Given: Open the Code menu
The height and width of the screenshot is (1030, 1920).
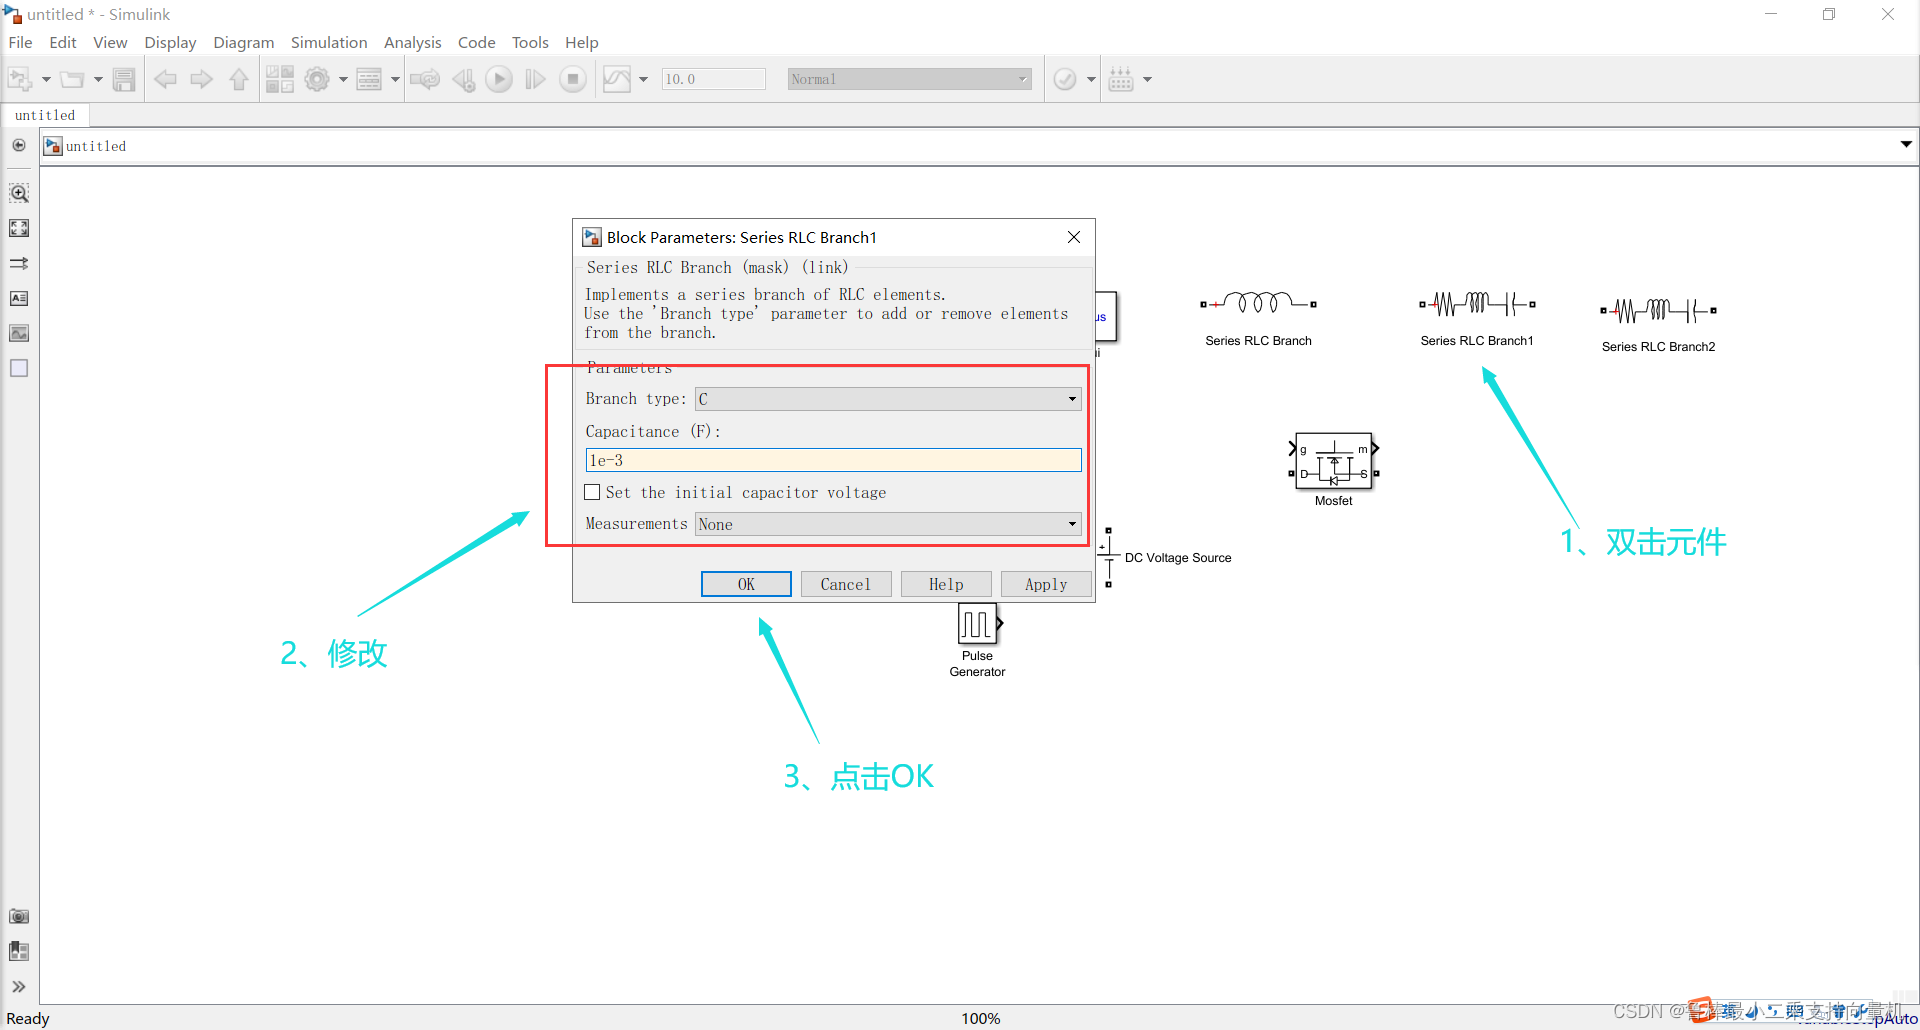Looking at the screenshot, I should pos(476,42).
